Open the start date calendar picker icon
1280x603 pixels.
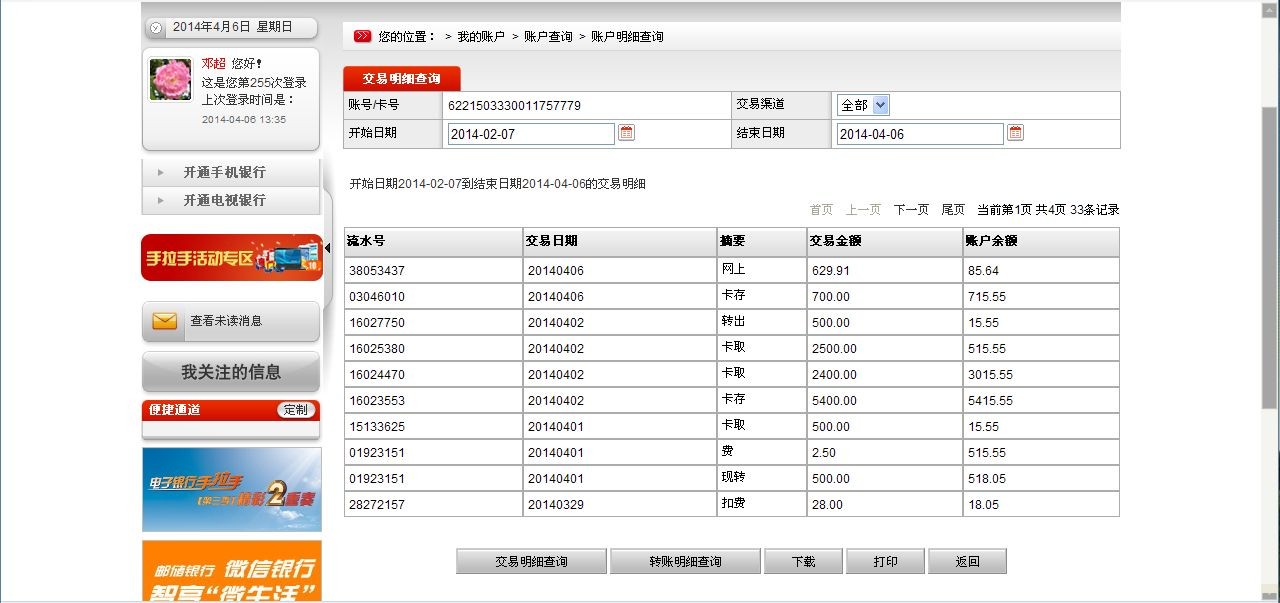627,133
